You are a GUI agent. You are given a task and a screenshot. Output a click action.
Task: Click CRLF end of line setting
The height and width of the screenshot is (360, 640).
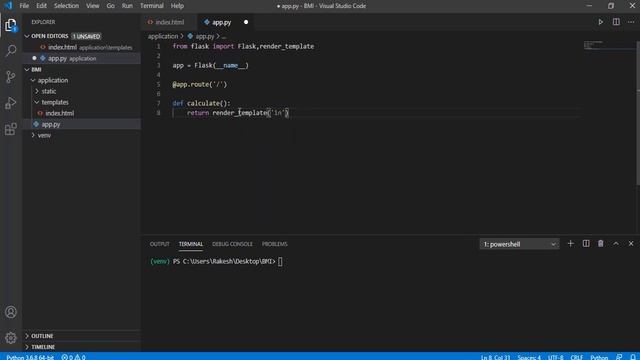point(576,357)
